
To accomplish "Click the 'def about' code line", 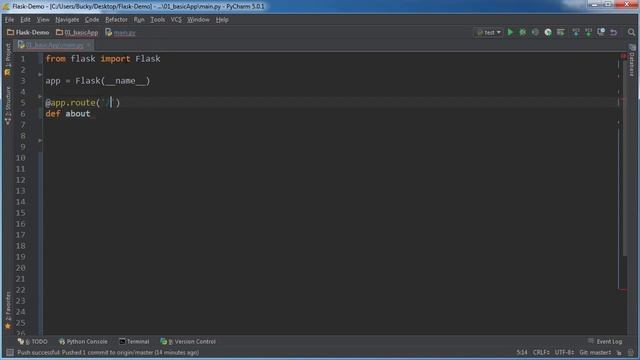I will click(x=68, y=113).
